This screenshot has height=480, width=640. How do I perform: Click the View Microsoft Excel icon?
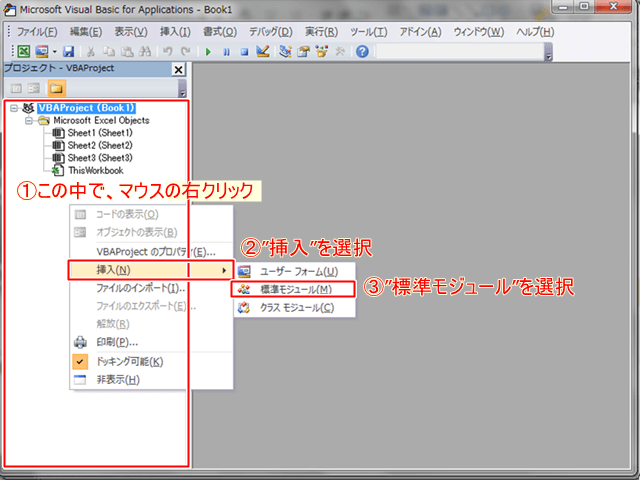(x=24, y=51)
